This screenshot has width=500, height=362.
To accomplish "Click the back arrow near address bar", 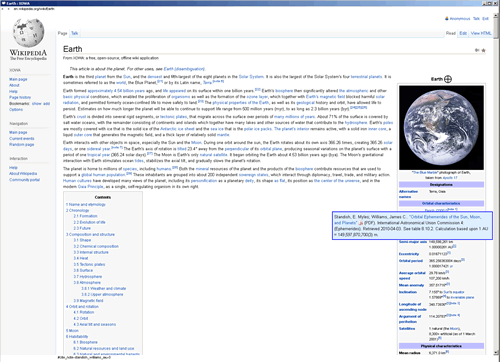I will (x=3, y=9).
